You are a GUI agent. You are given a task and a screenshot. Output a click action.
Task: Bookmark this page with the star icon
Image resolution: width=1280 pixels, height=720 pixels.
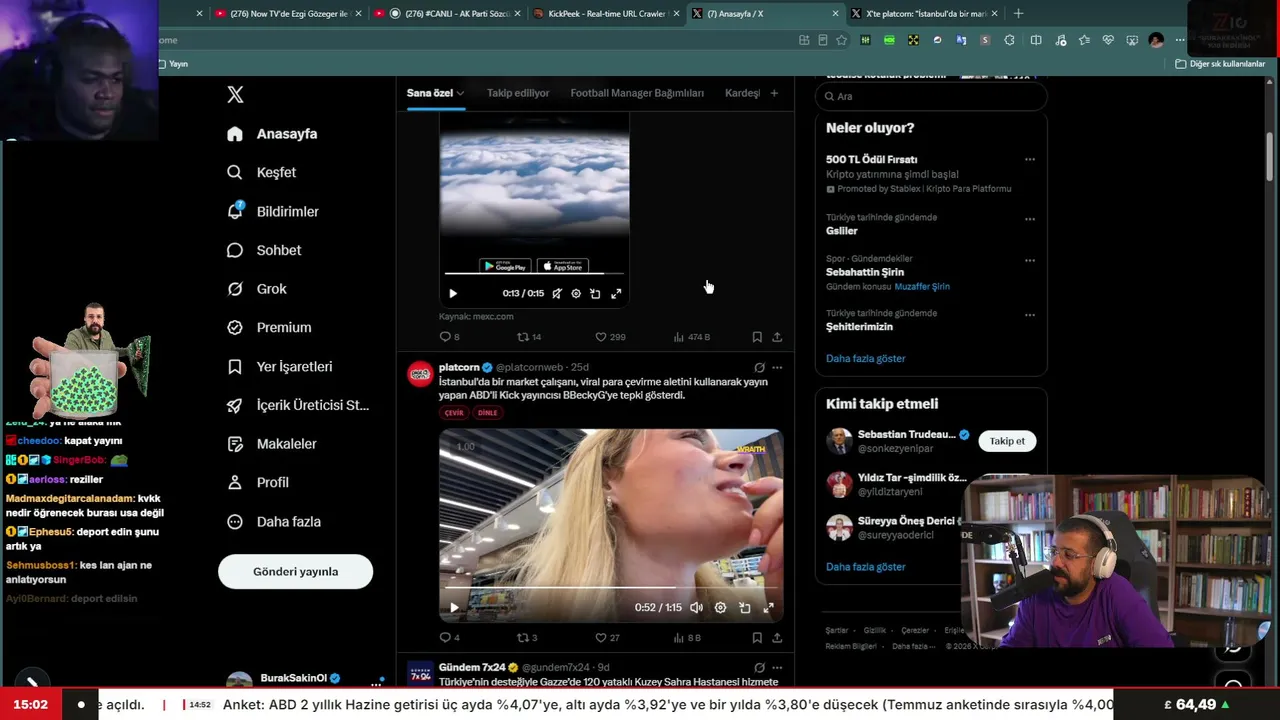842,40
